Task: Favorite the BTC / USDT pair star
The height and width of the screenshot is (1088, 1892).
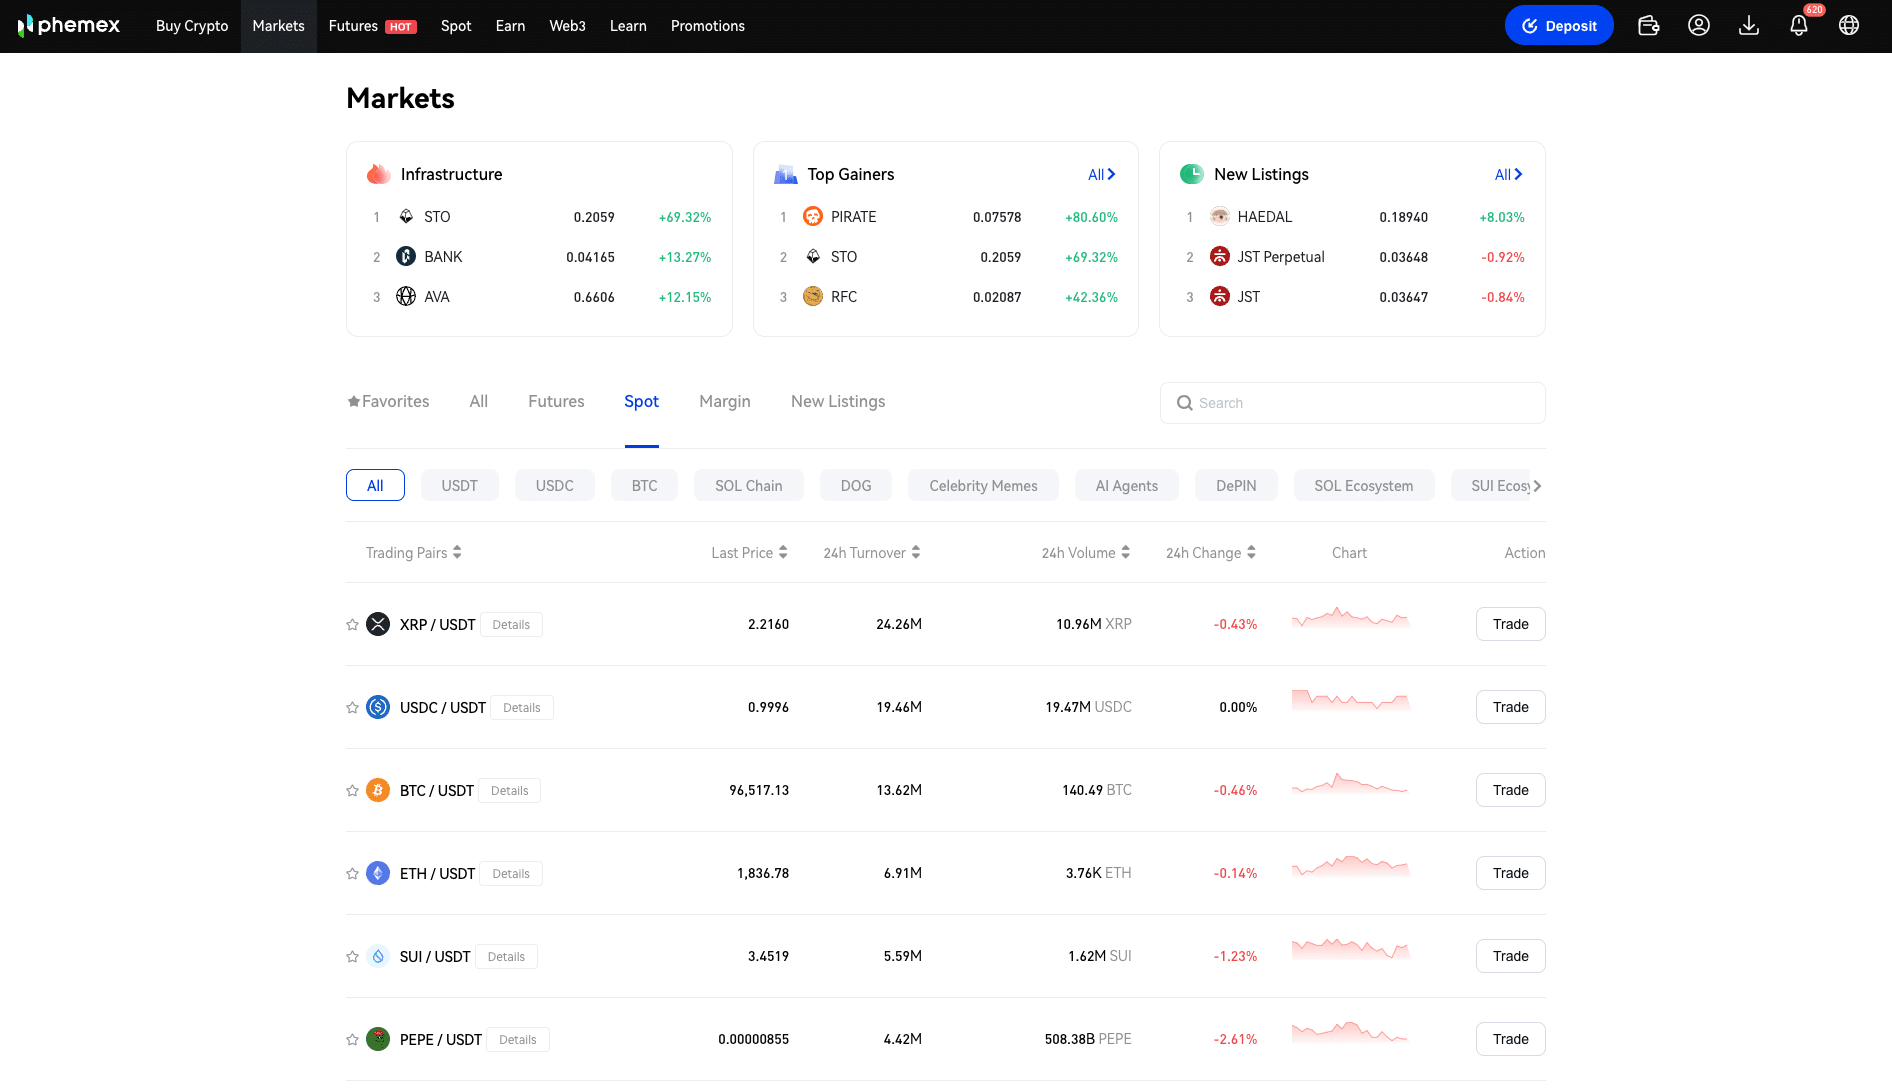Action: click(x=352, y=791)
